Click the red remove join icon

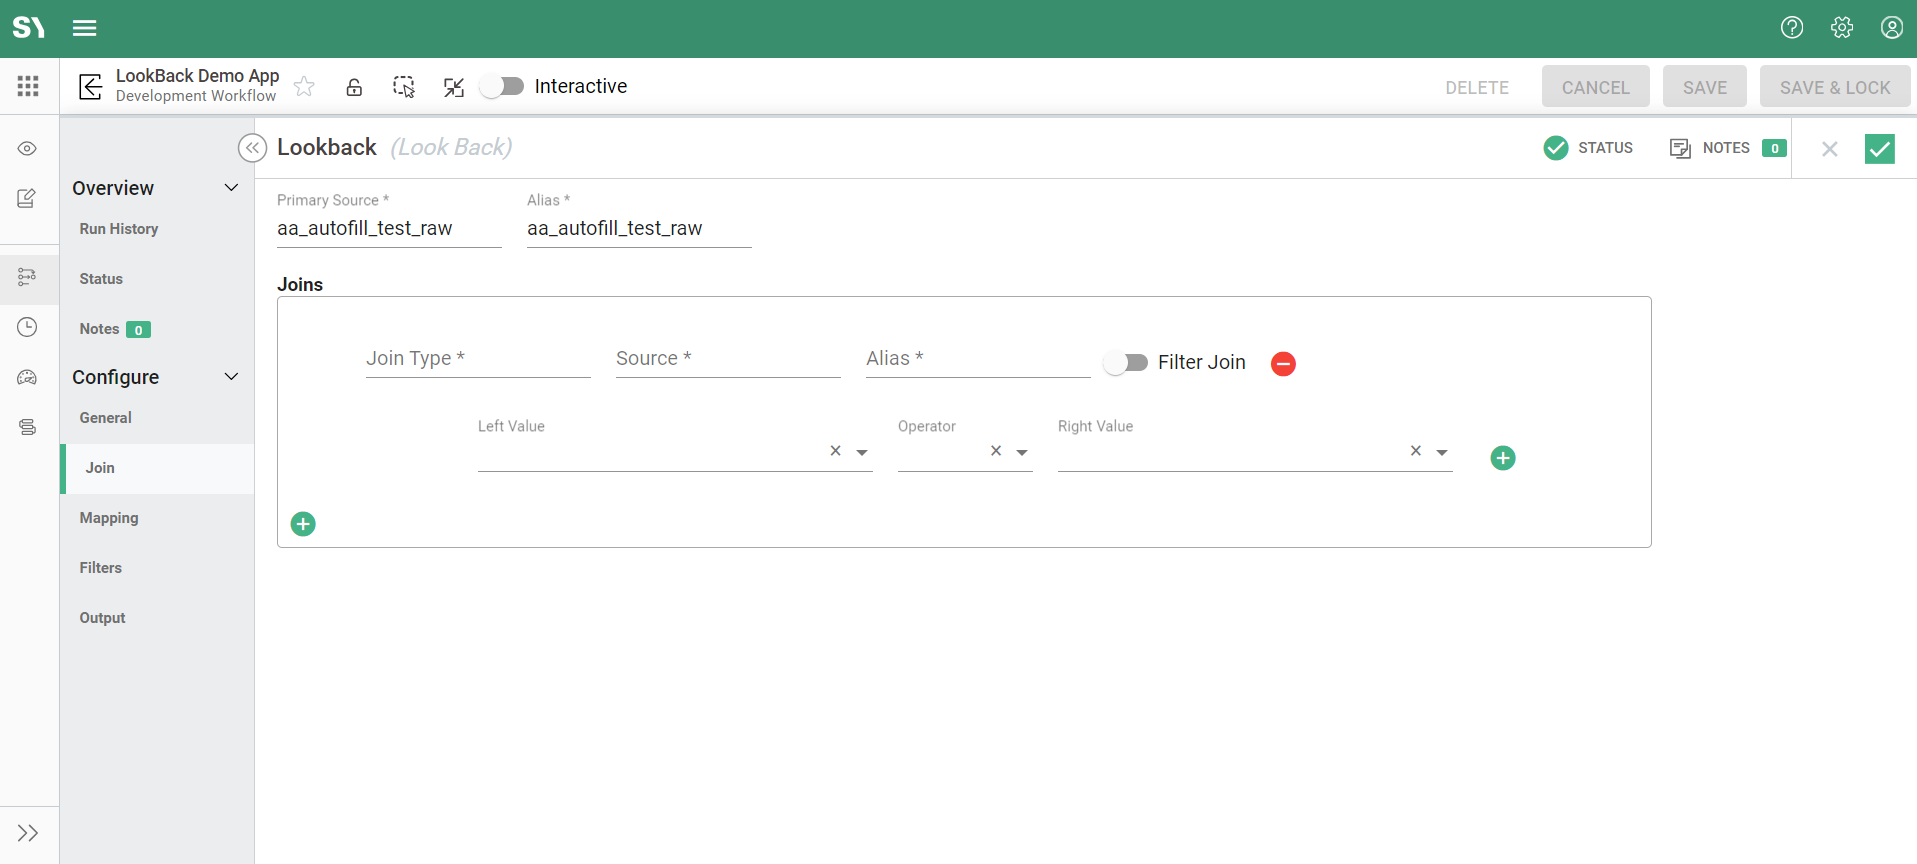[x=1283, y=364]
